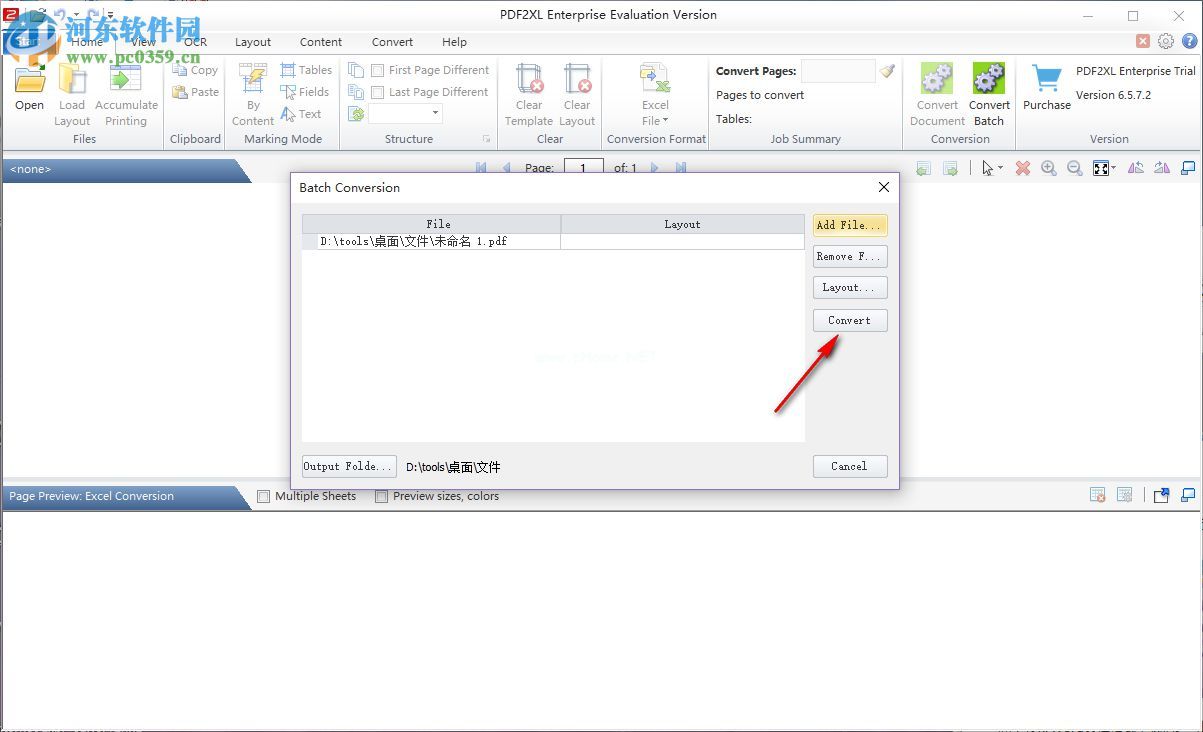1203x732 pixels.
Task: Click the Open folder icon
Action: (29, 80)
